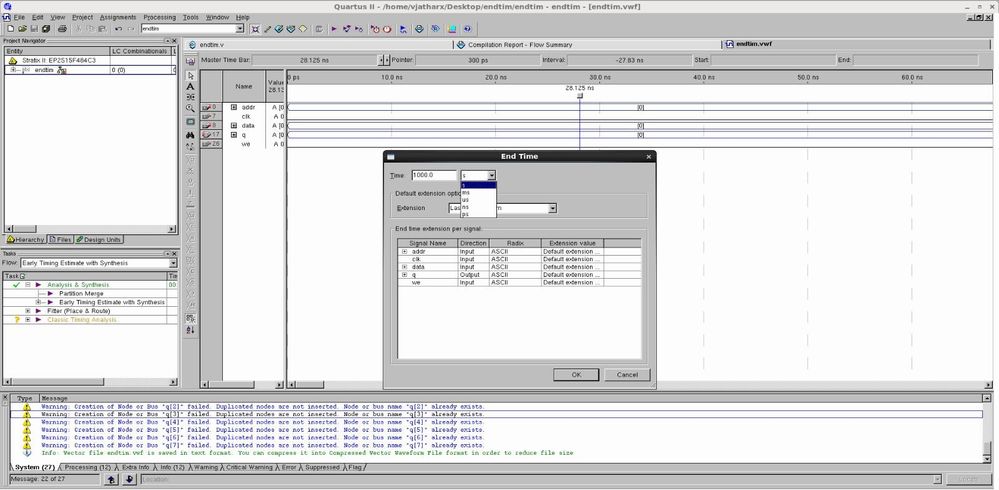This screenshot has width=999, height=490.
Task: Click the Open file toolbar icon
Action: point(22,29)
